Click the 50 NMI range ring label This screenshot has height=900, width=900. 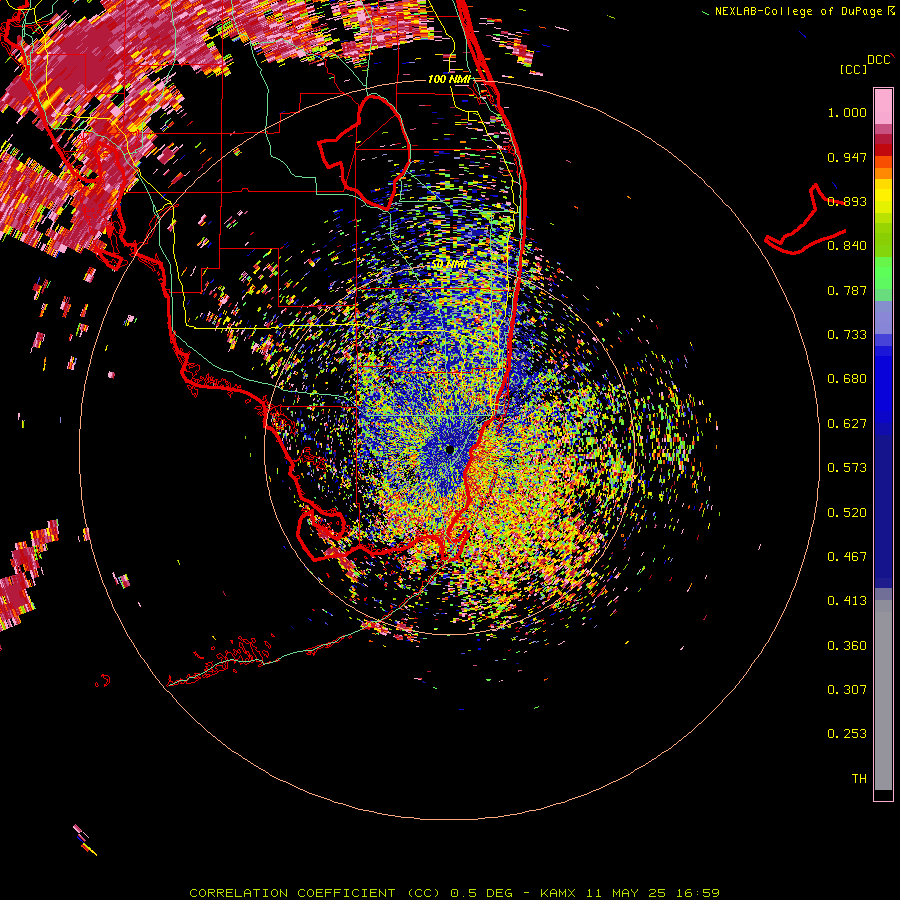[x=449, y=265]
